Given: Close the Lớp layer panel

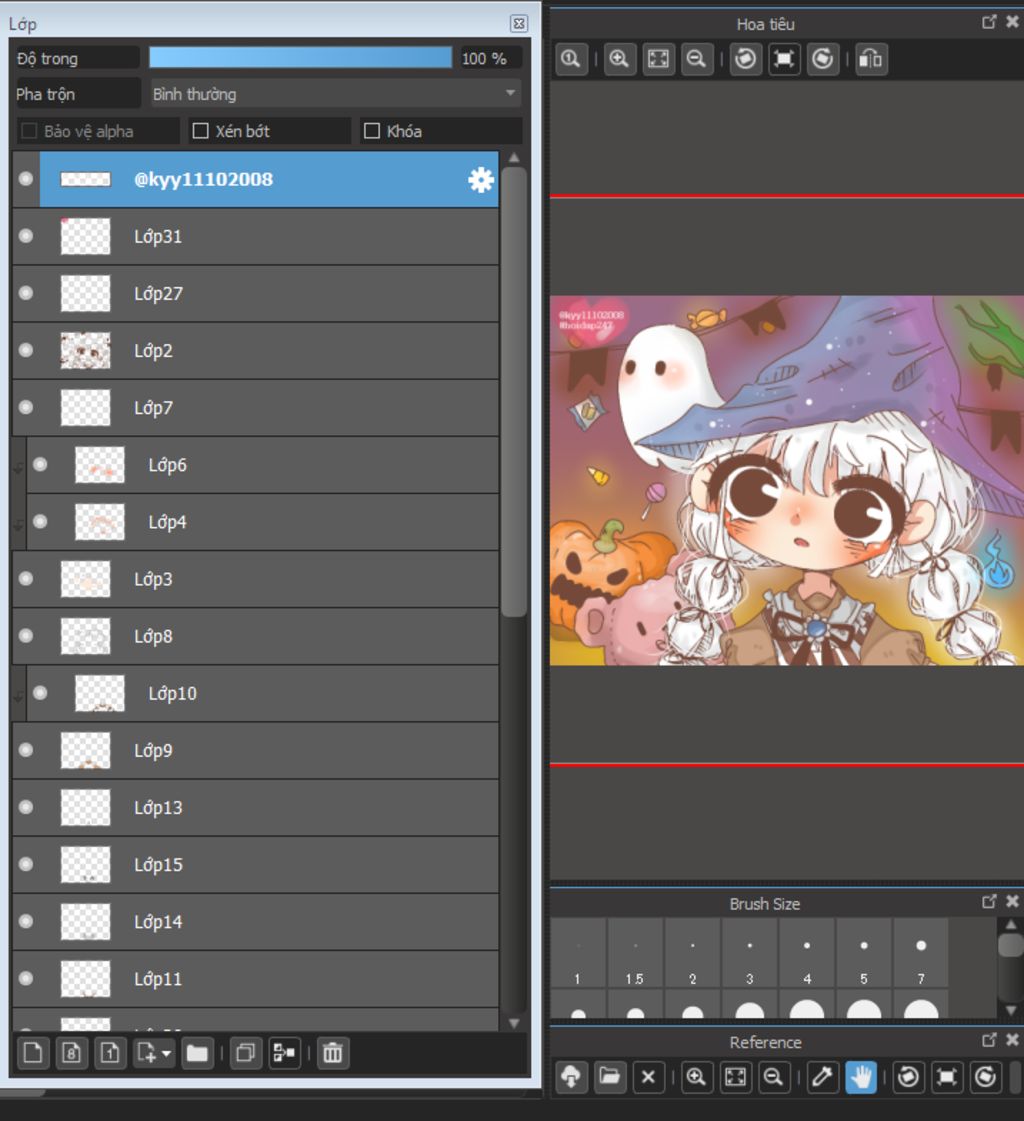Looking at the screenshot, I should (519, 24).
